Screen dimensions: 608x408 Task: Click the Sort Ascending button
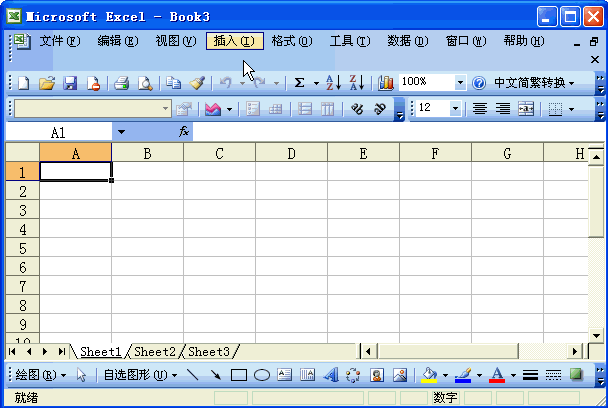(334, 83)
